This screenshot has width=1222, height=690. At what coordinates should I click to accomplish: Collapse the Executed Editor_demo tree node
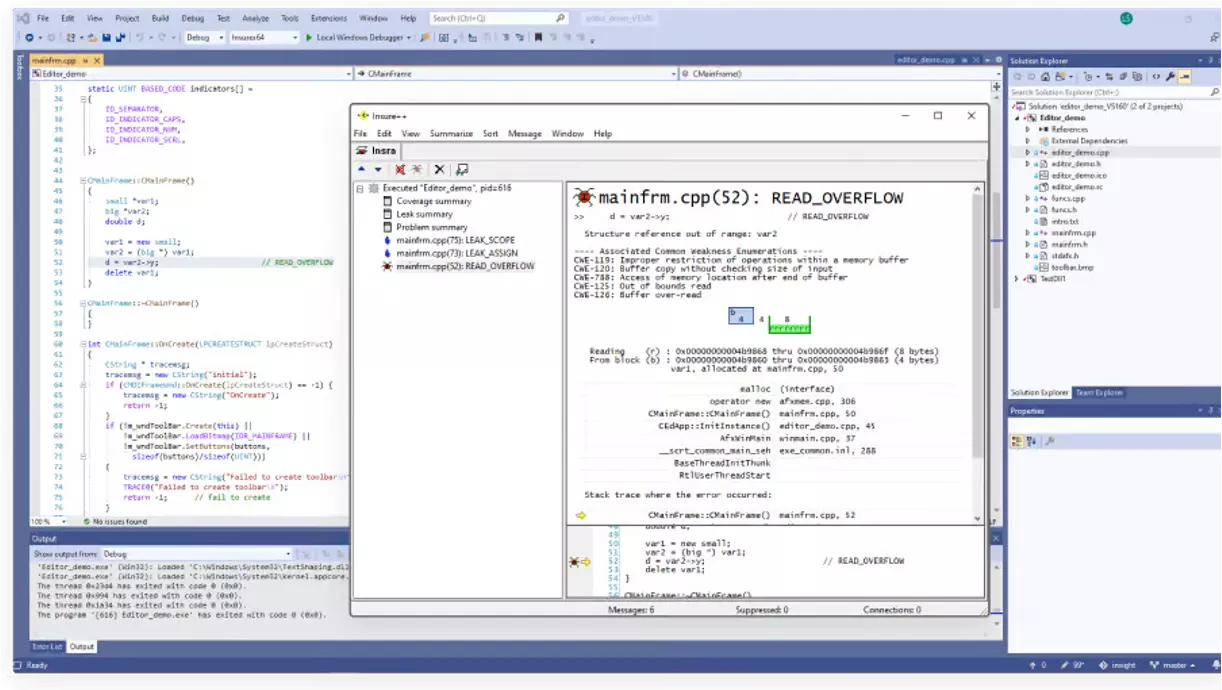[x=360, y=188]
